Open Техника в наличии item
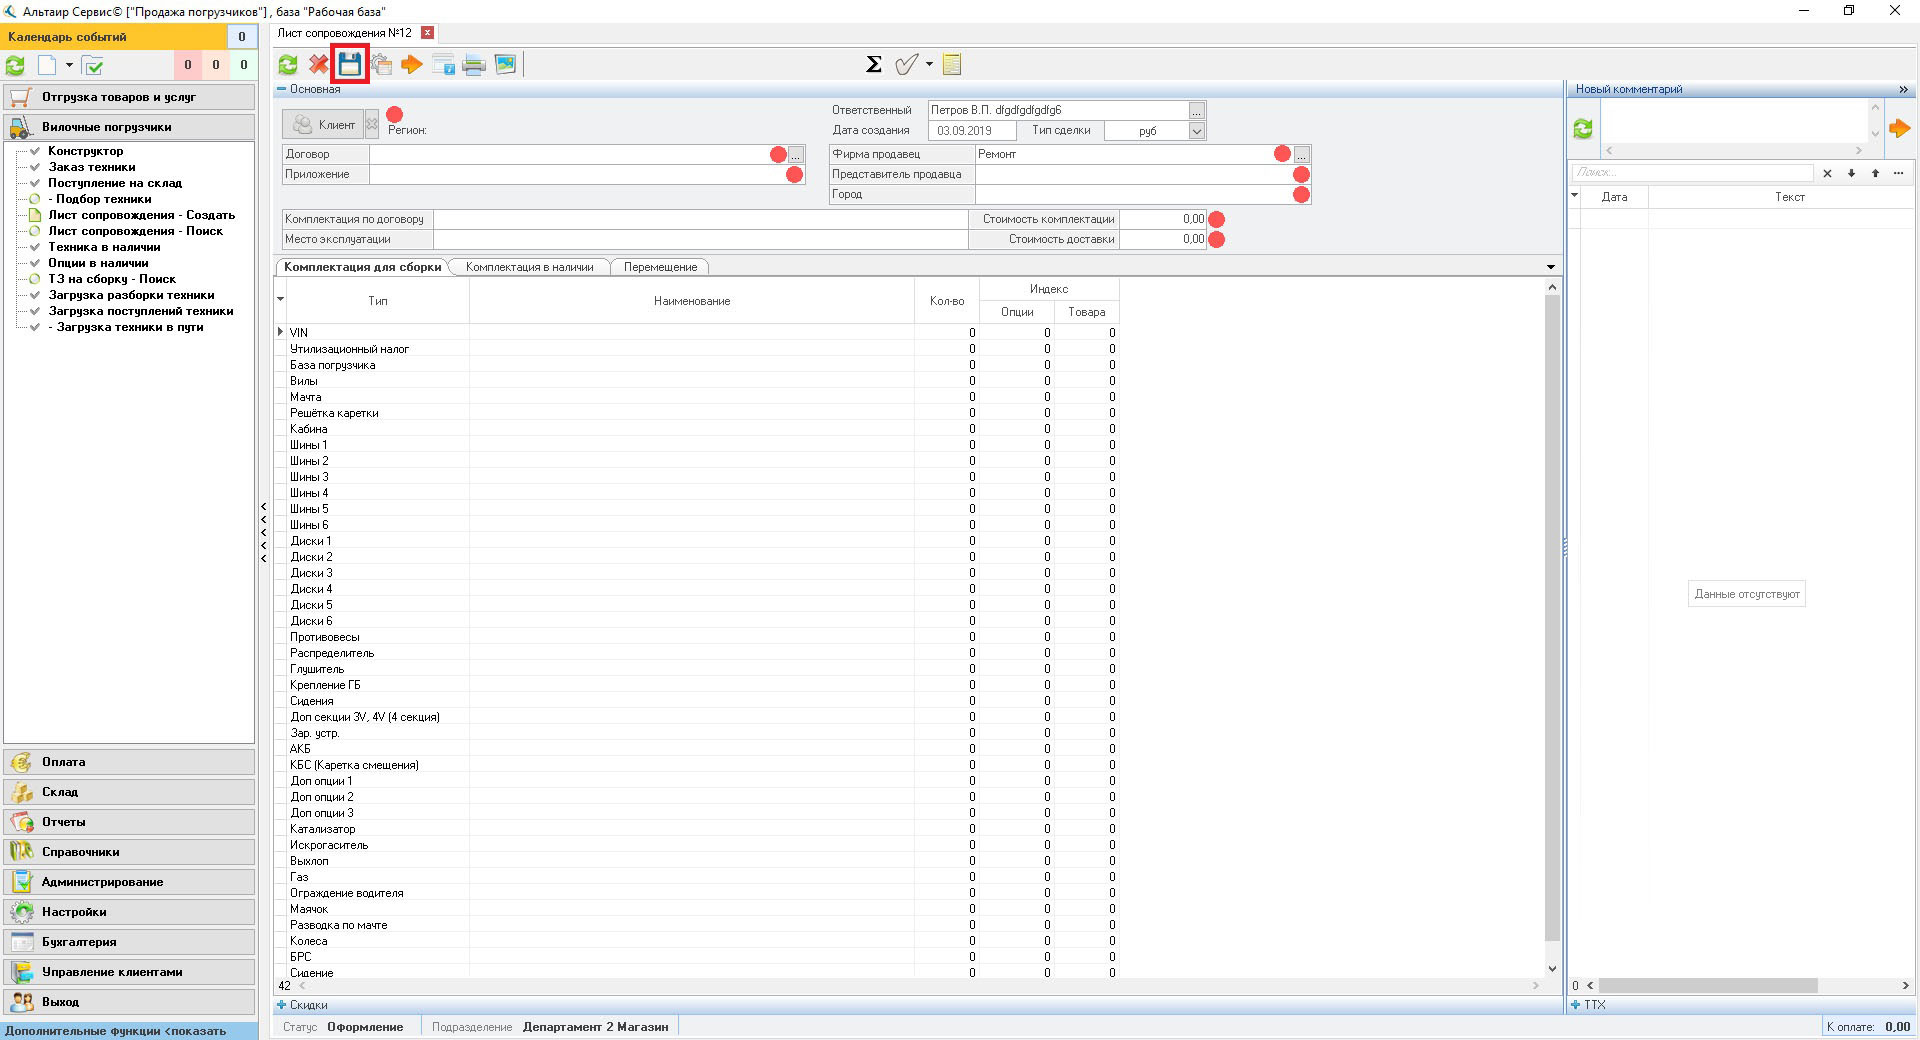 click(104, 247)
